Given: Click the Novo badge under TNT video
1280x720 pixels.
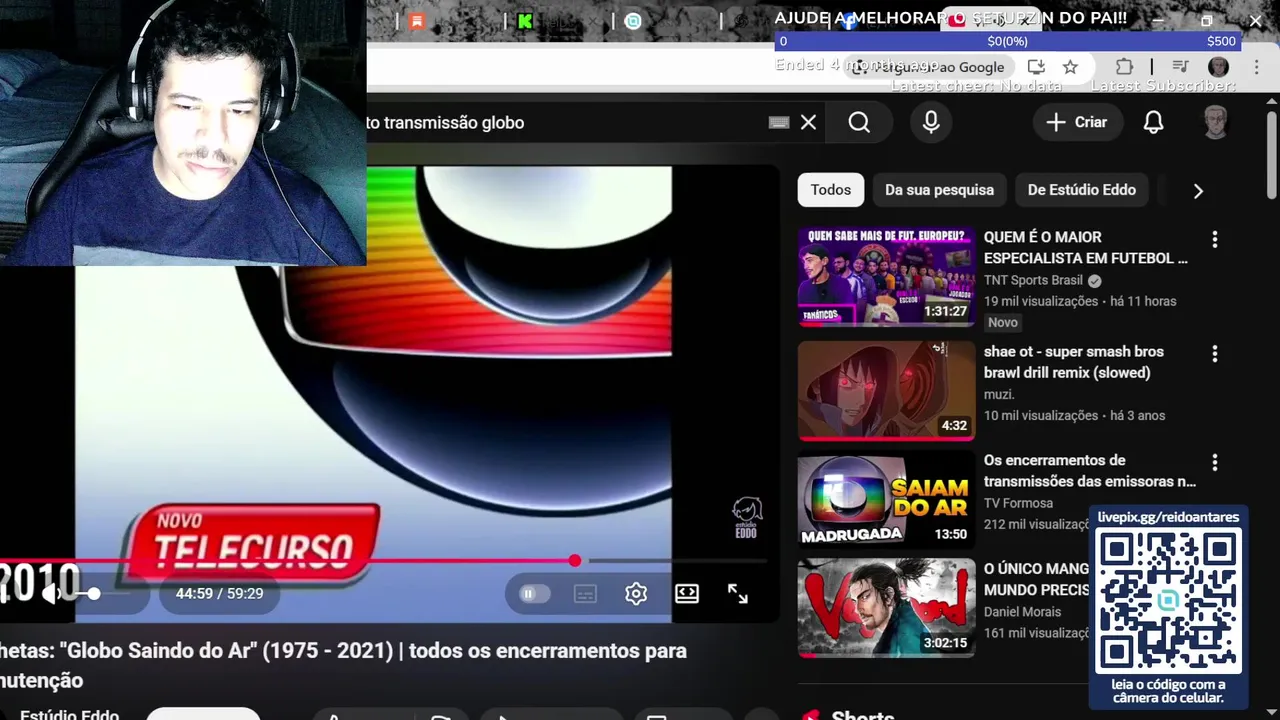Looking at the screenshot, I should coord(1003,322).
